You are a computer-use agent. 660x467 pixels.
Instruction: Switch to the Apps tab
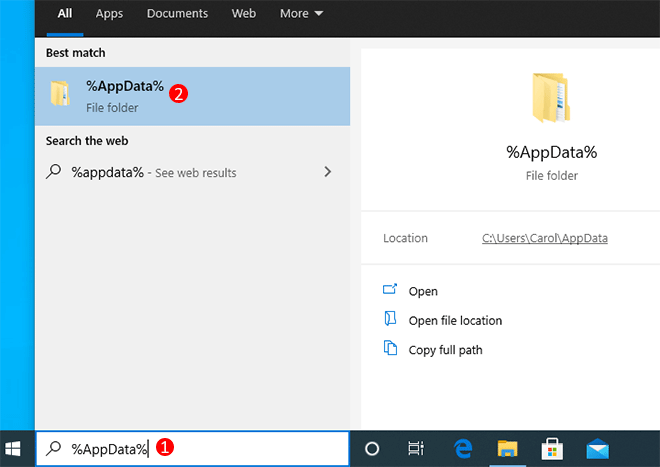pyautogui.click(x=109, y=13)
